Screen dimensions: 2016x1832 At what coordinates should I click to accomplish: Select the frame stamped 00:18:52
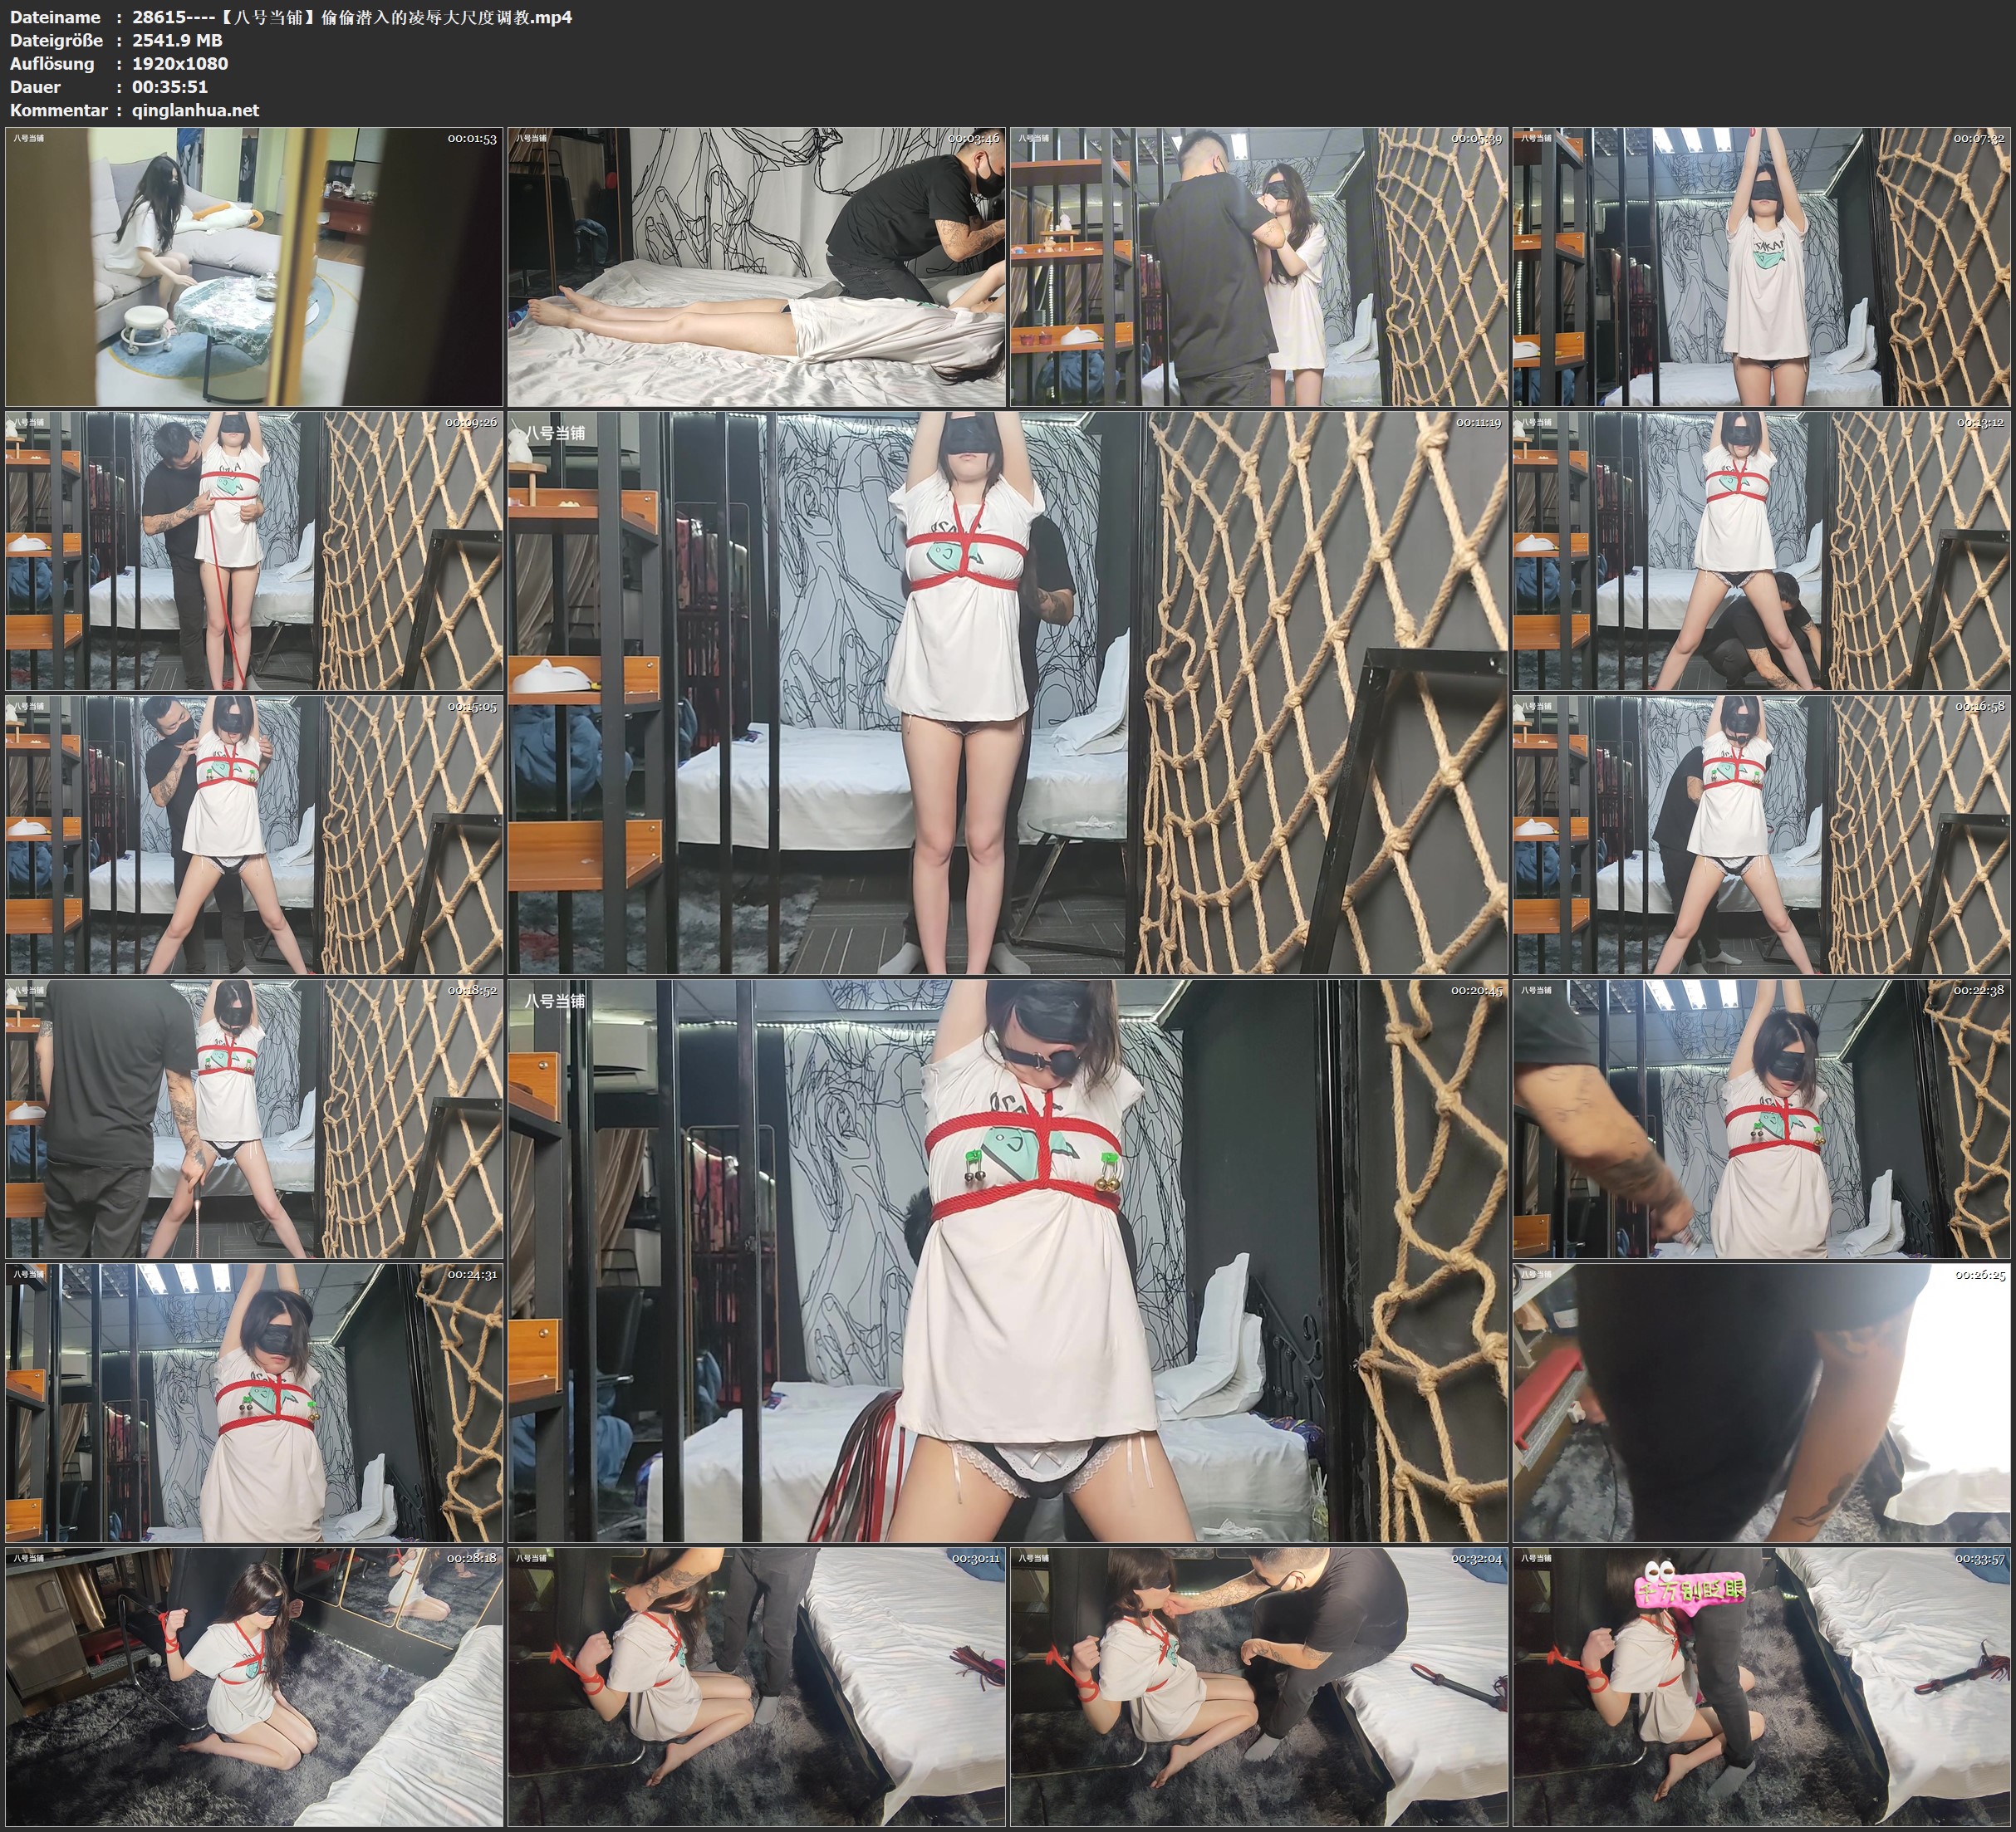[x=254, y=1118]
